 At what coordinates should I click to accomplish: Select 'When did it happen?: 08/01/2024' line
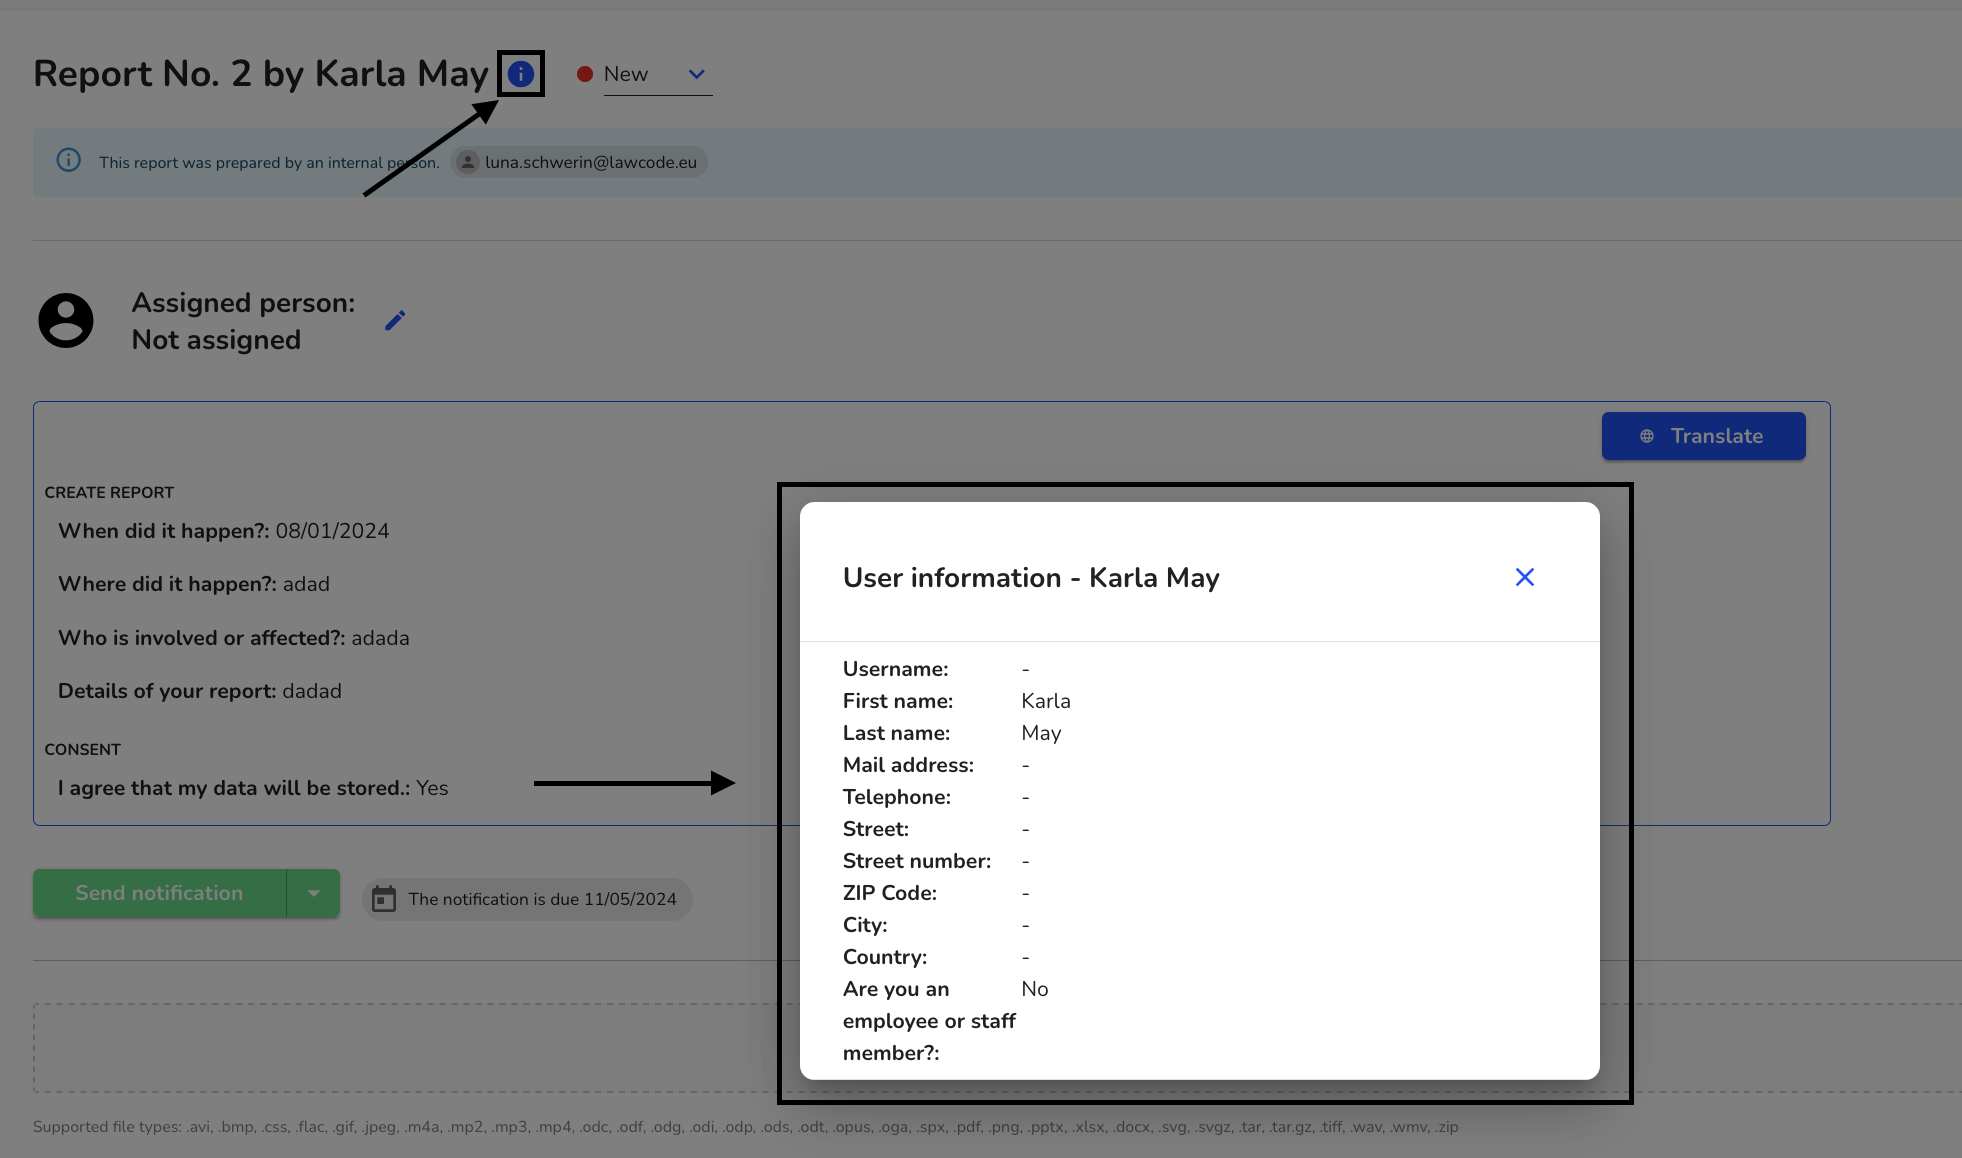[x=224, y=531]
